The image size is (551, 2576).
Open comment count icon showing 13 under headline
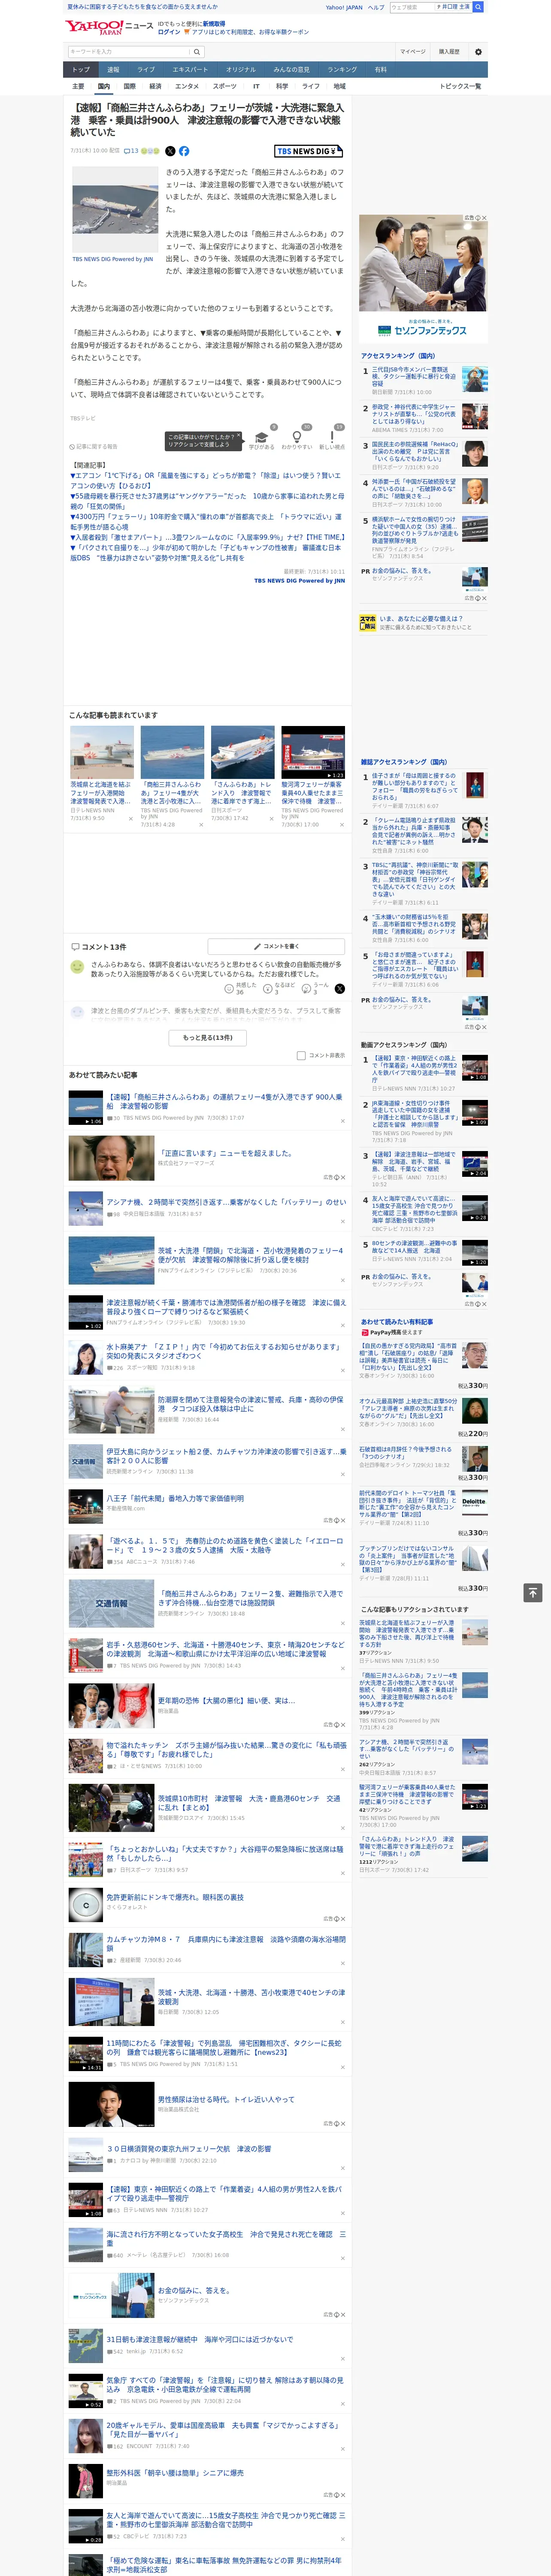[131, 151]
